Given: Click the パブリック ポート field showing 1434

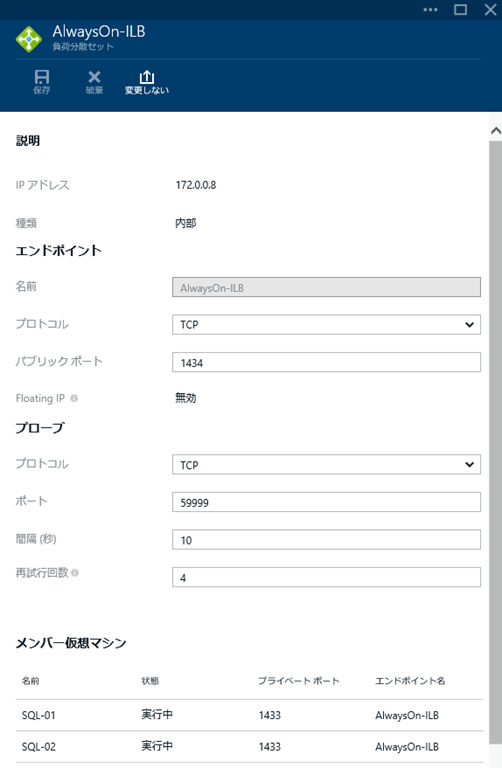Looking at the screenshot, I should (326, 362).
